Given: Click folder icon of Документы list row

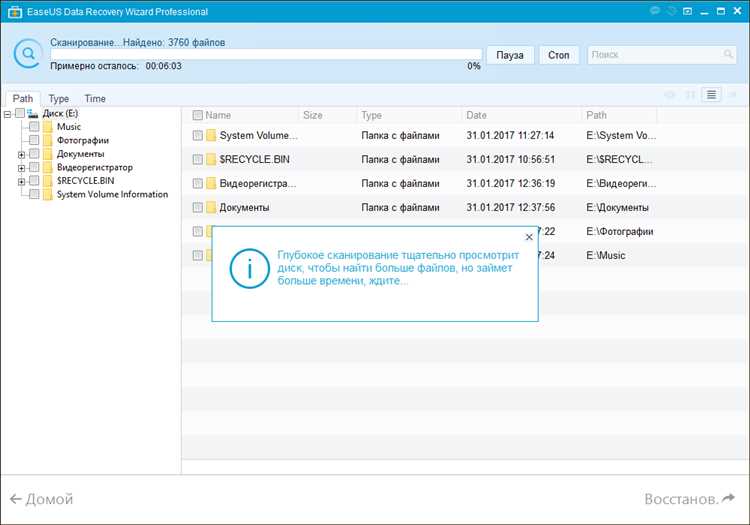Looking at the screenshot, I should point(211,207).
